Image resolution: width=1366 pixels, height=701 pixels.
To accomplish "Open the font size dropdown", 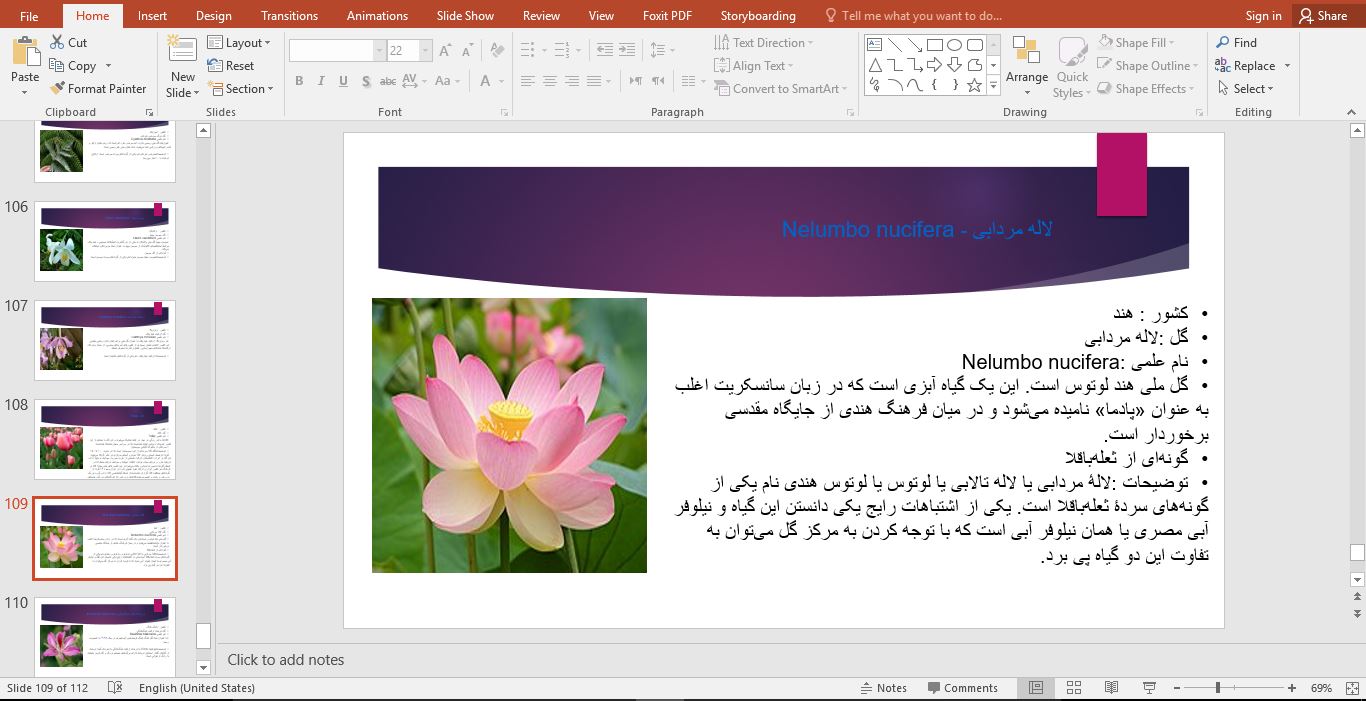I will (x=426, y=50).
